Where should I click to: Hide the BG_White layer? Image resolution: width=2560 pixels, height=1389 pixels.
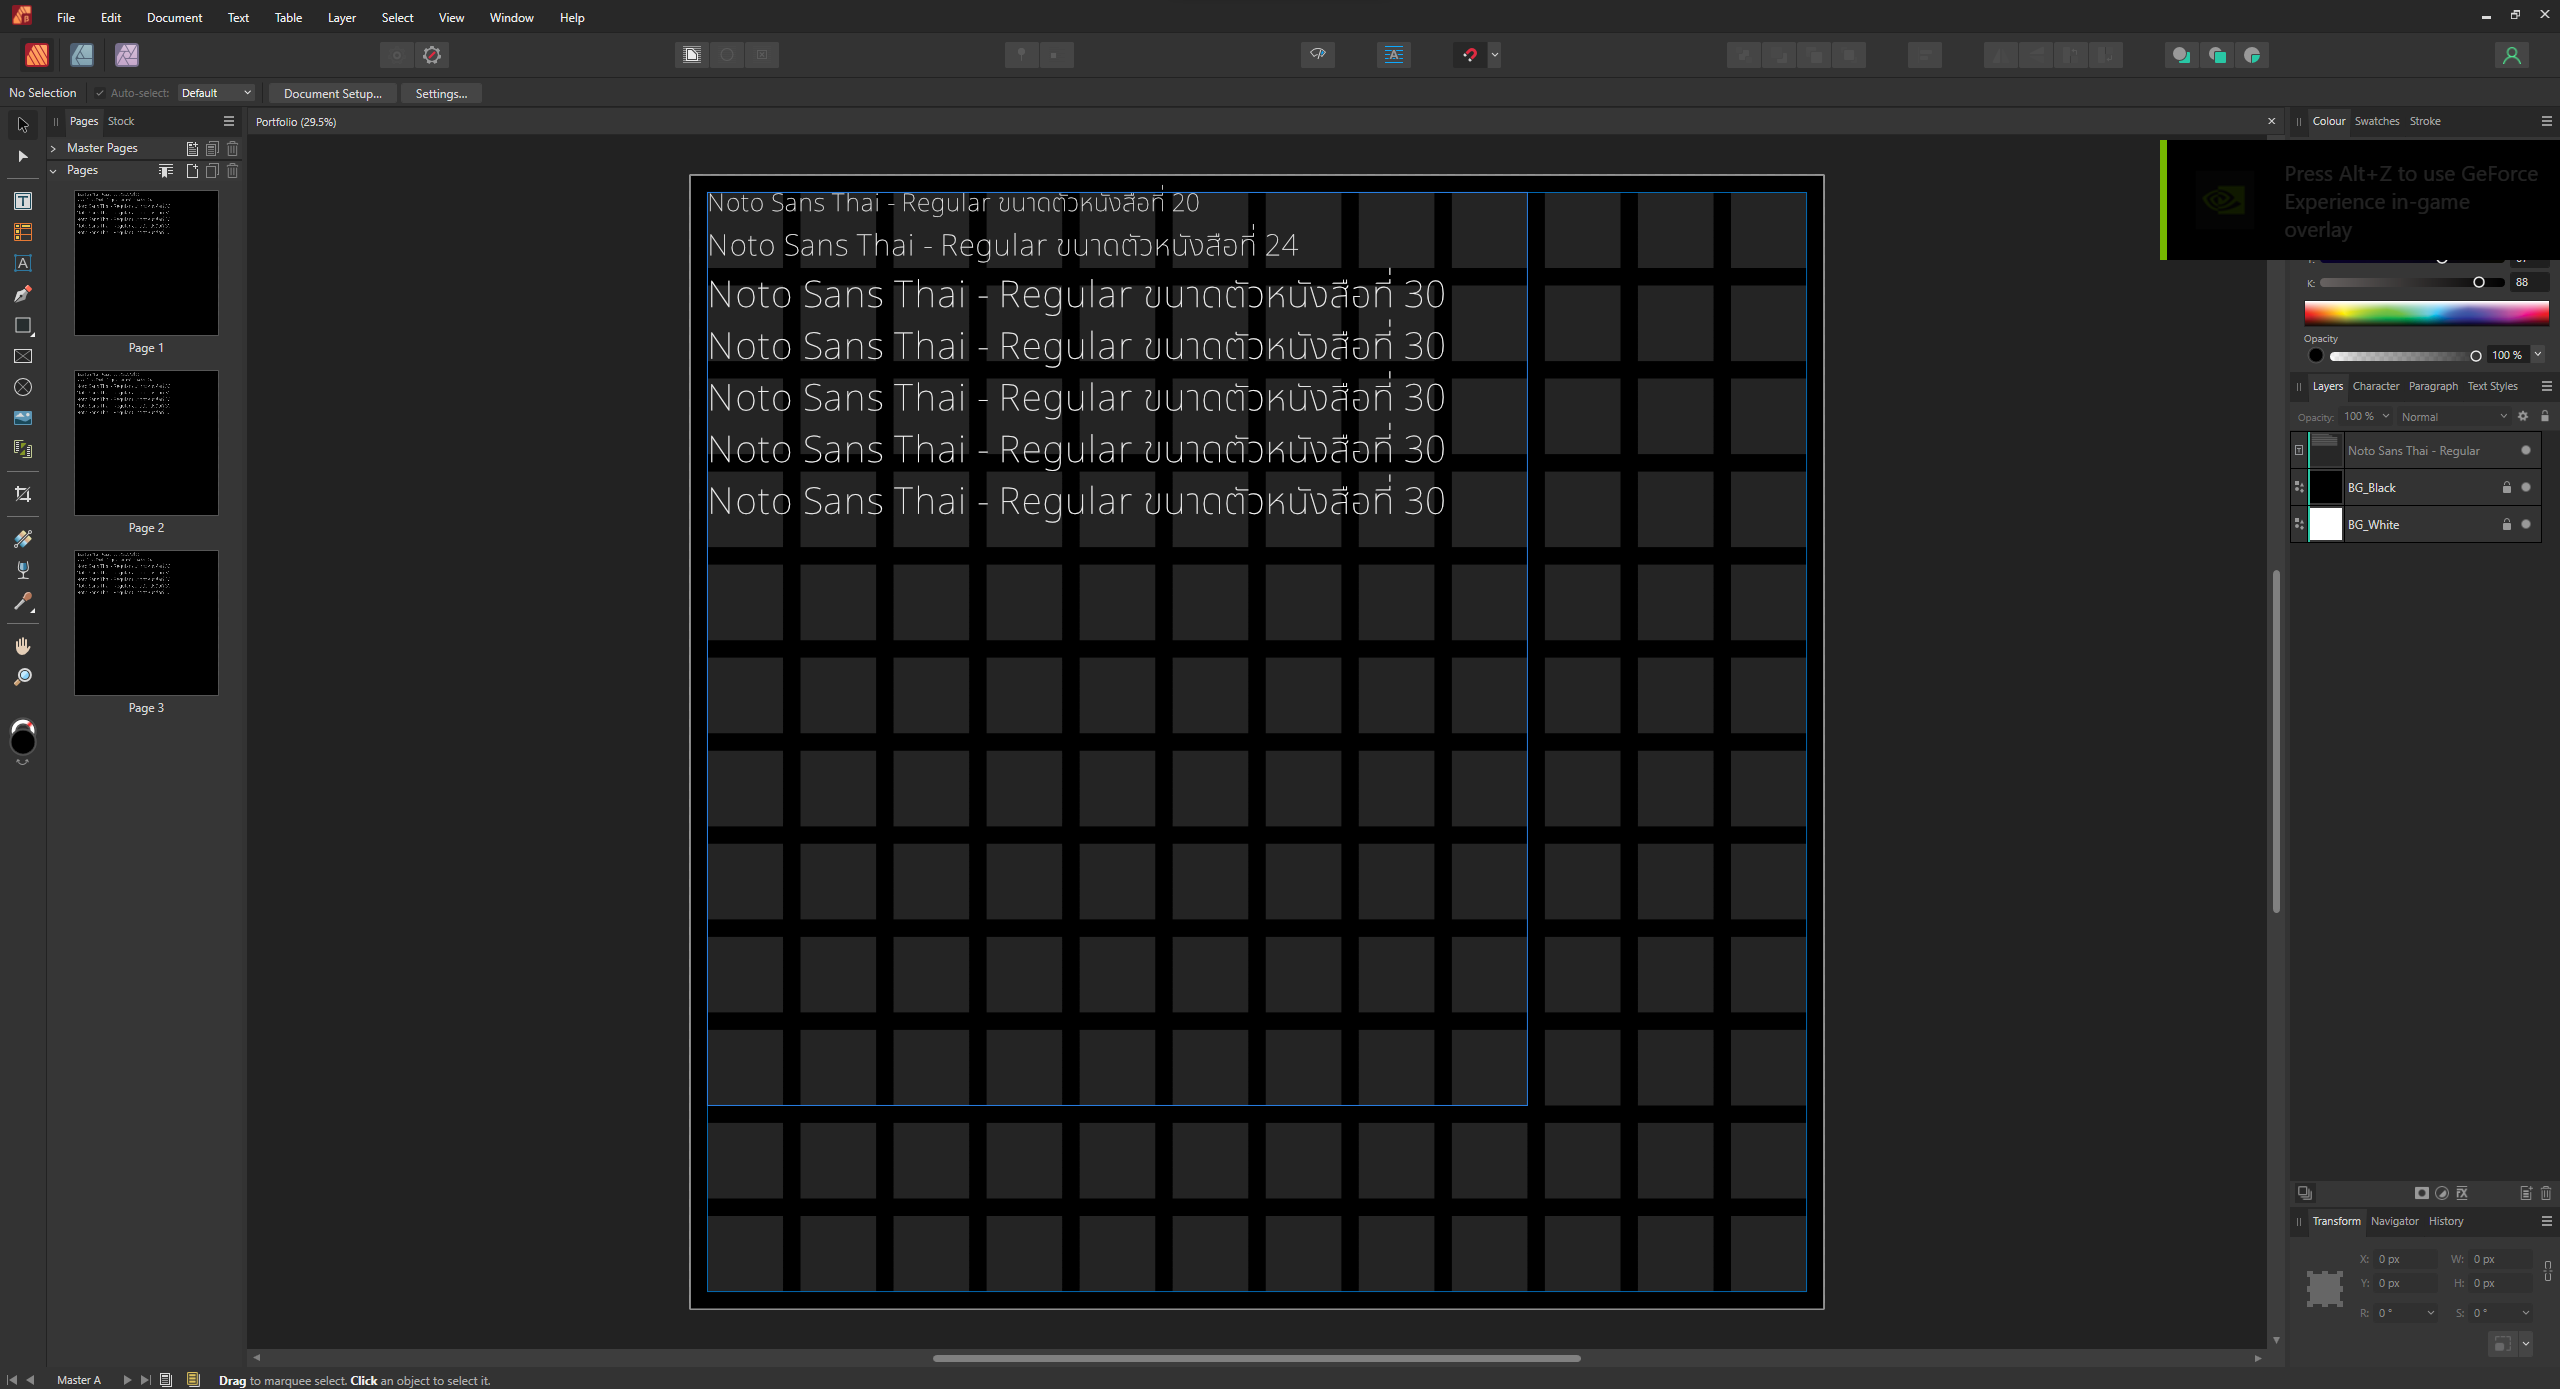pyautogui.click(x=2526, y=524)
